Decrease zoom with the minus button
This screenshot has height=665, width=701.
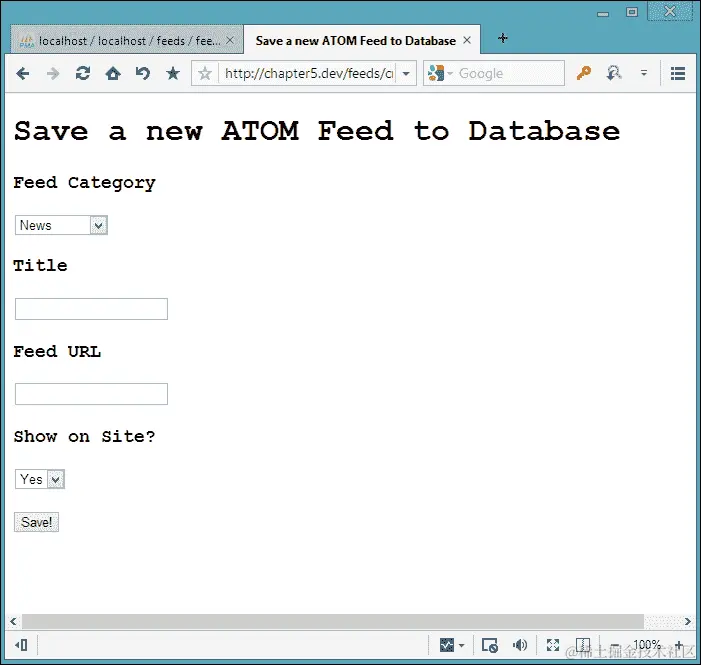point(615,645)
